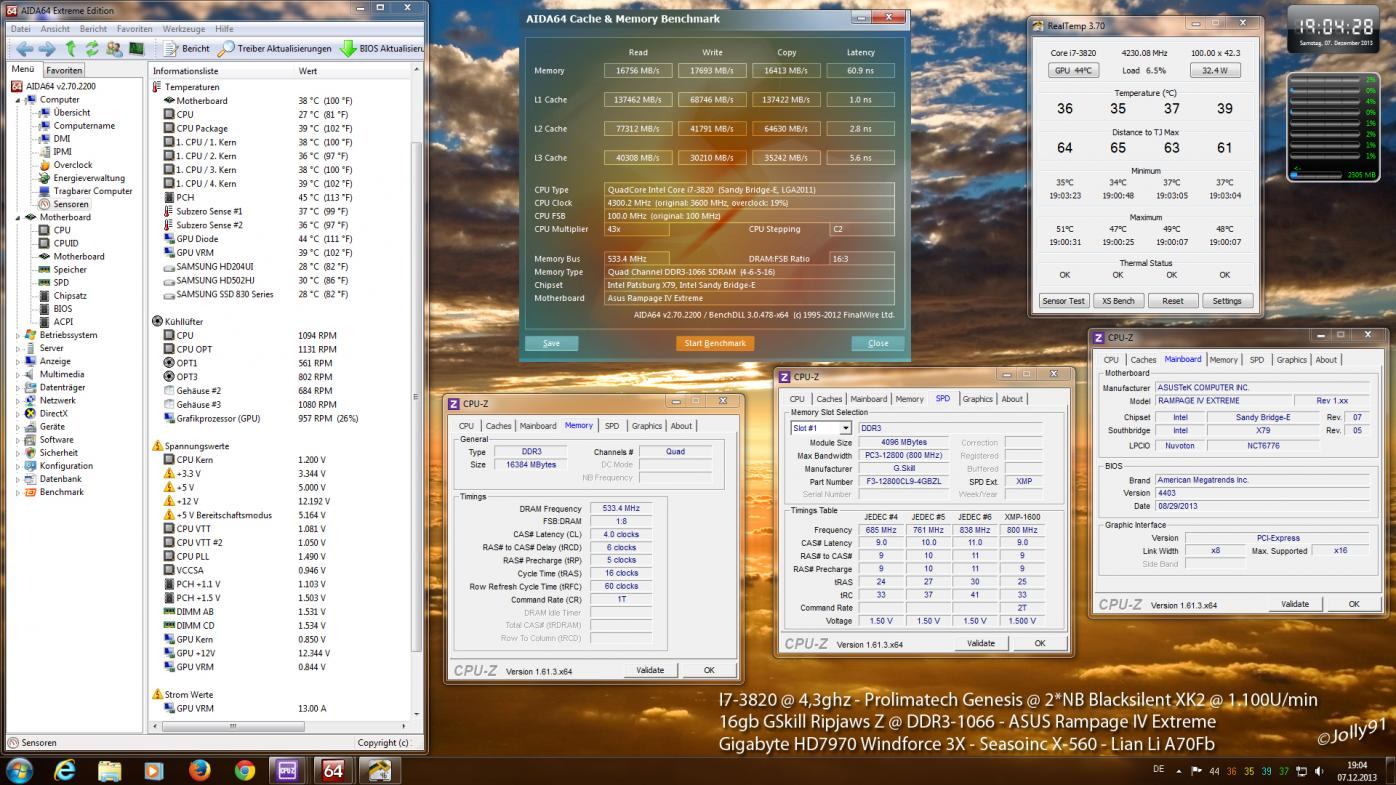1396x785 pixels.
Task: Expand the Betriebssystem tree node
Action: (18, 335)
